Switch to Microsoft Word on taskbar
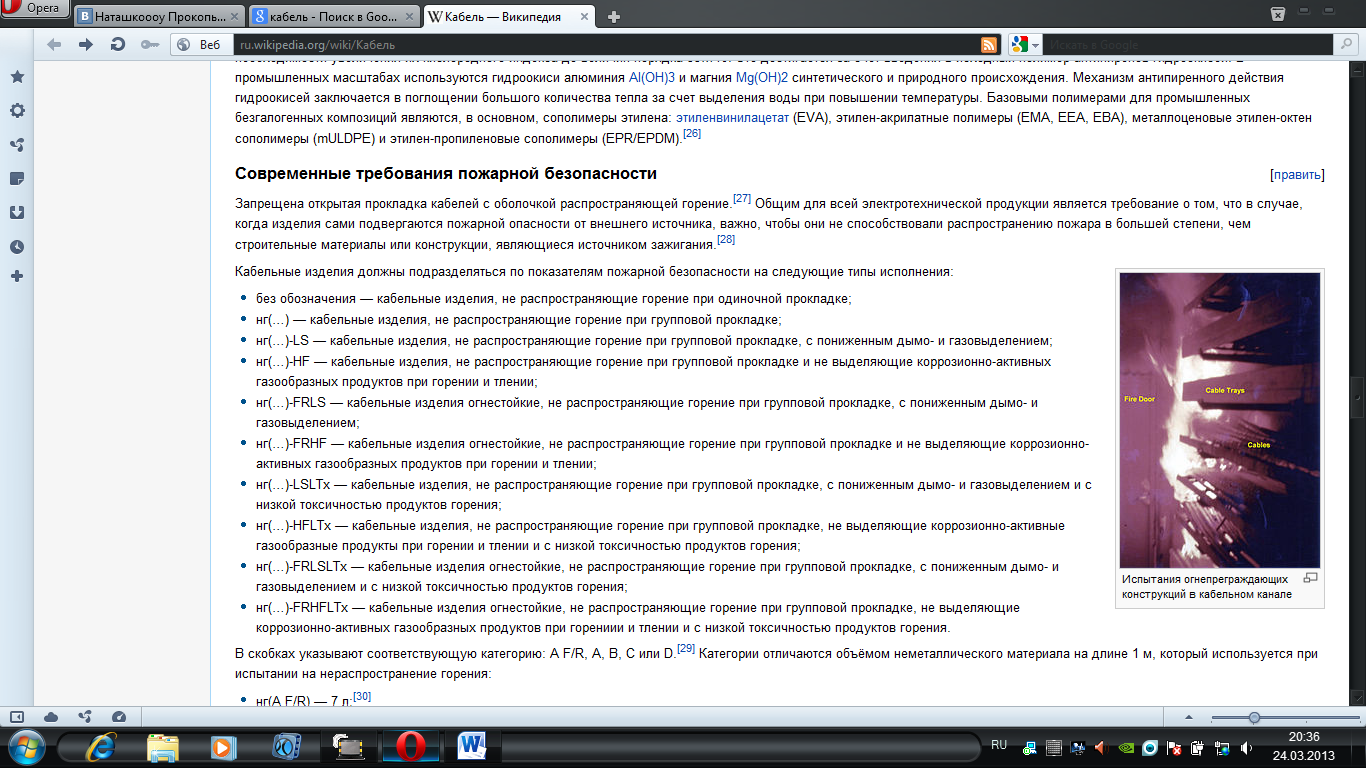Image resolution: width=1366 pixels, height=768 pixels. pyautogui.click(x=472, y=747)
